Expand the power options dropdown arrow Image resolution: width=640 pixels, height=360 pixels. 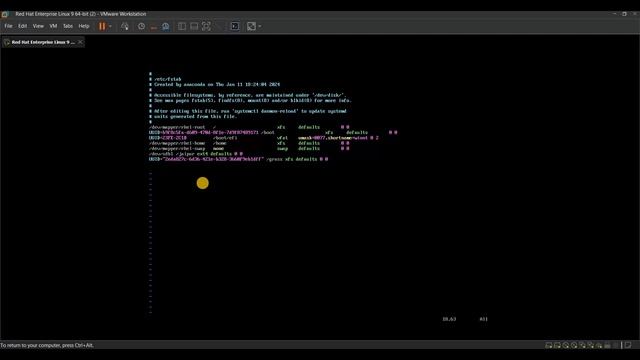[x=110, y=27]
